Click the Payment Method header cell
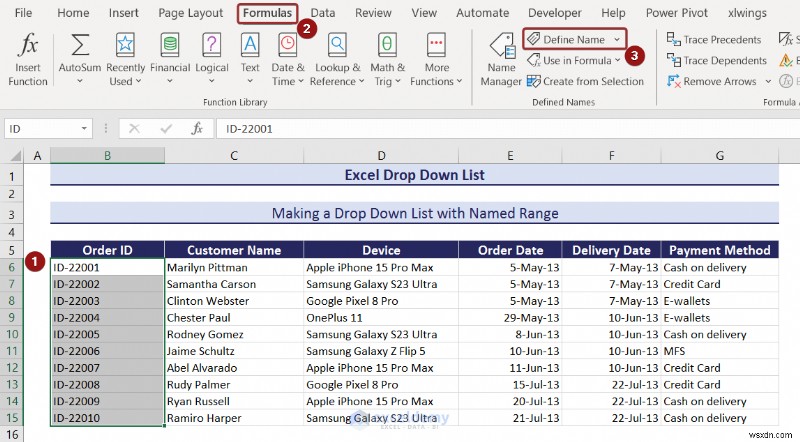 720,250
